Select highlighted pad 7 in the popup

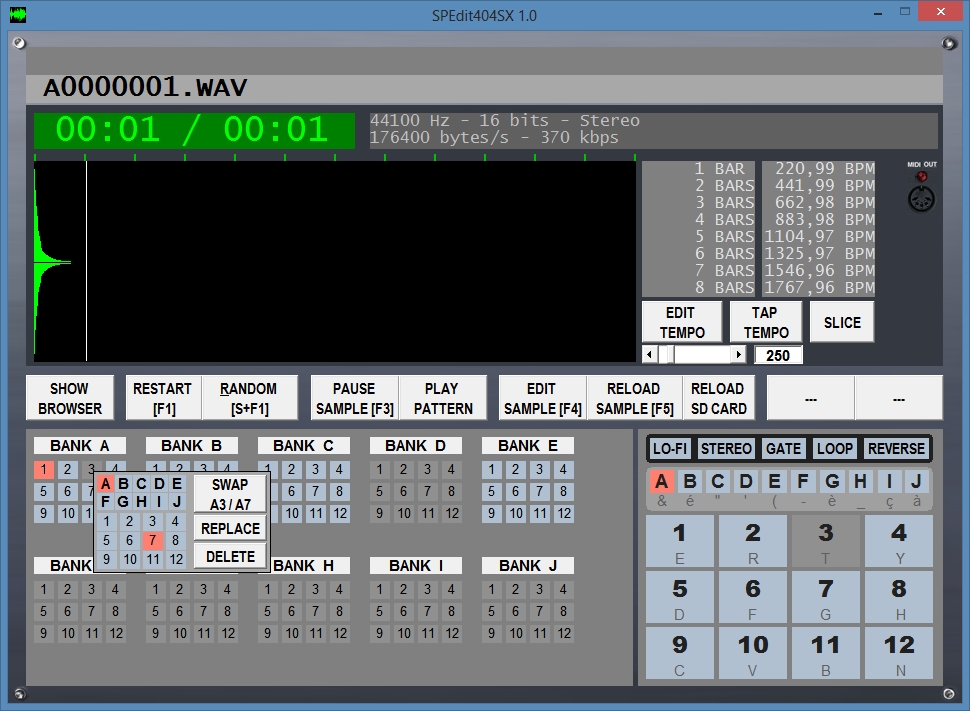click(x=152, y=540)
